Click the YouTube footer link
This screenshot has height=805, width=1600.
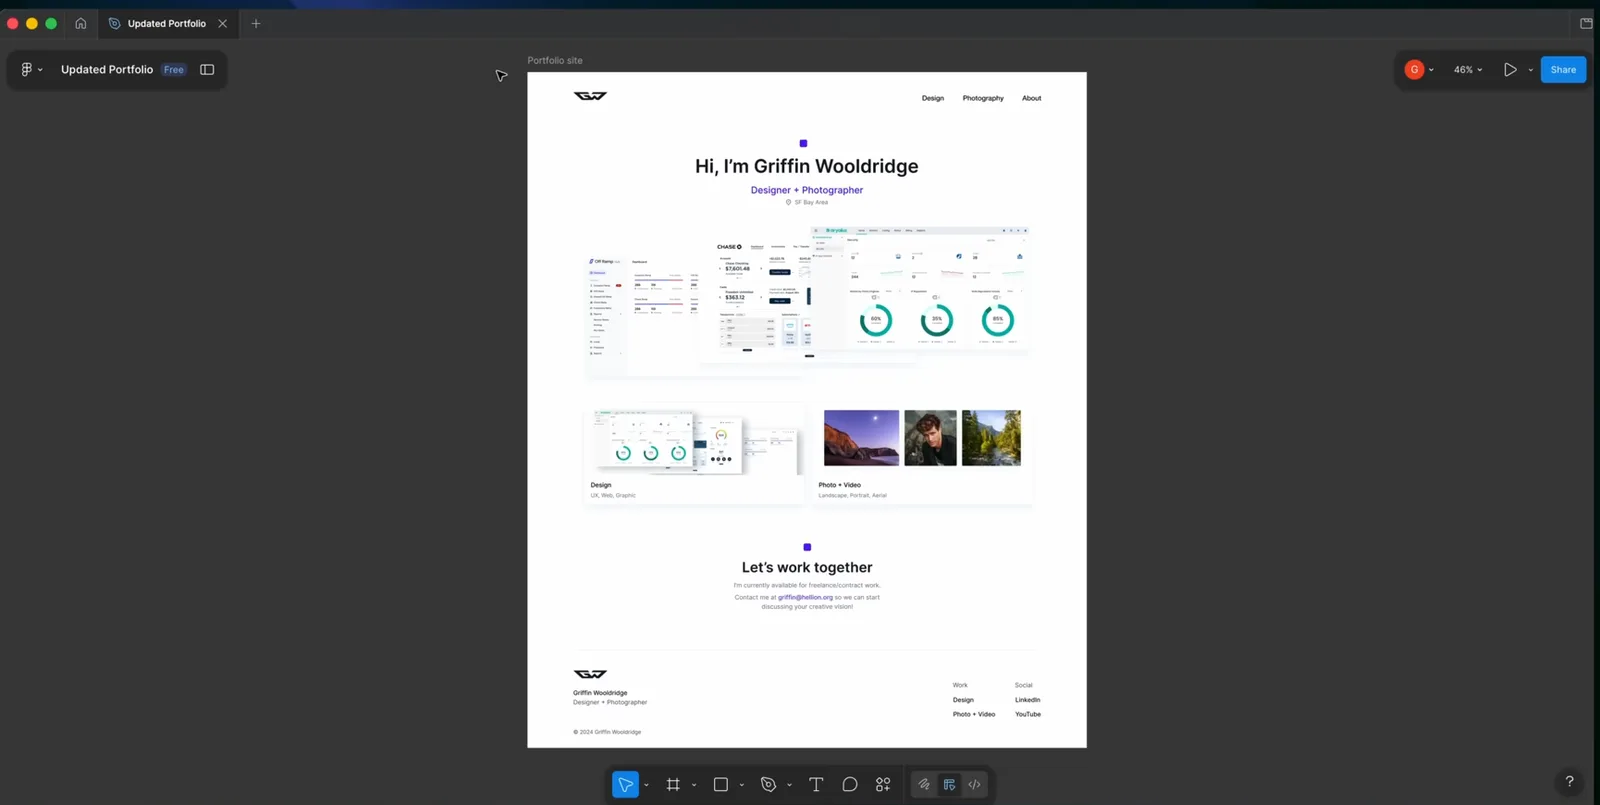1028,714
